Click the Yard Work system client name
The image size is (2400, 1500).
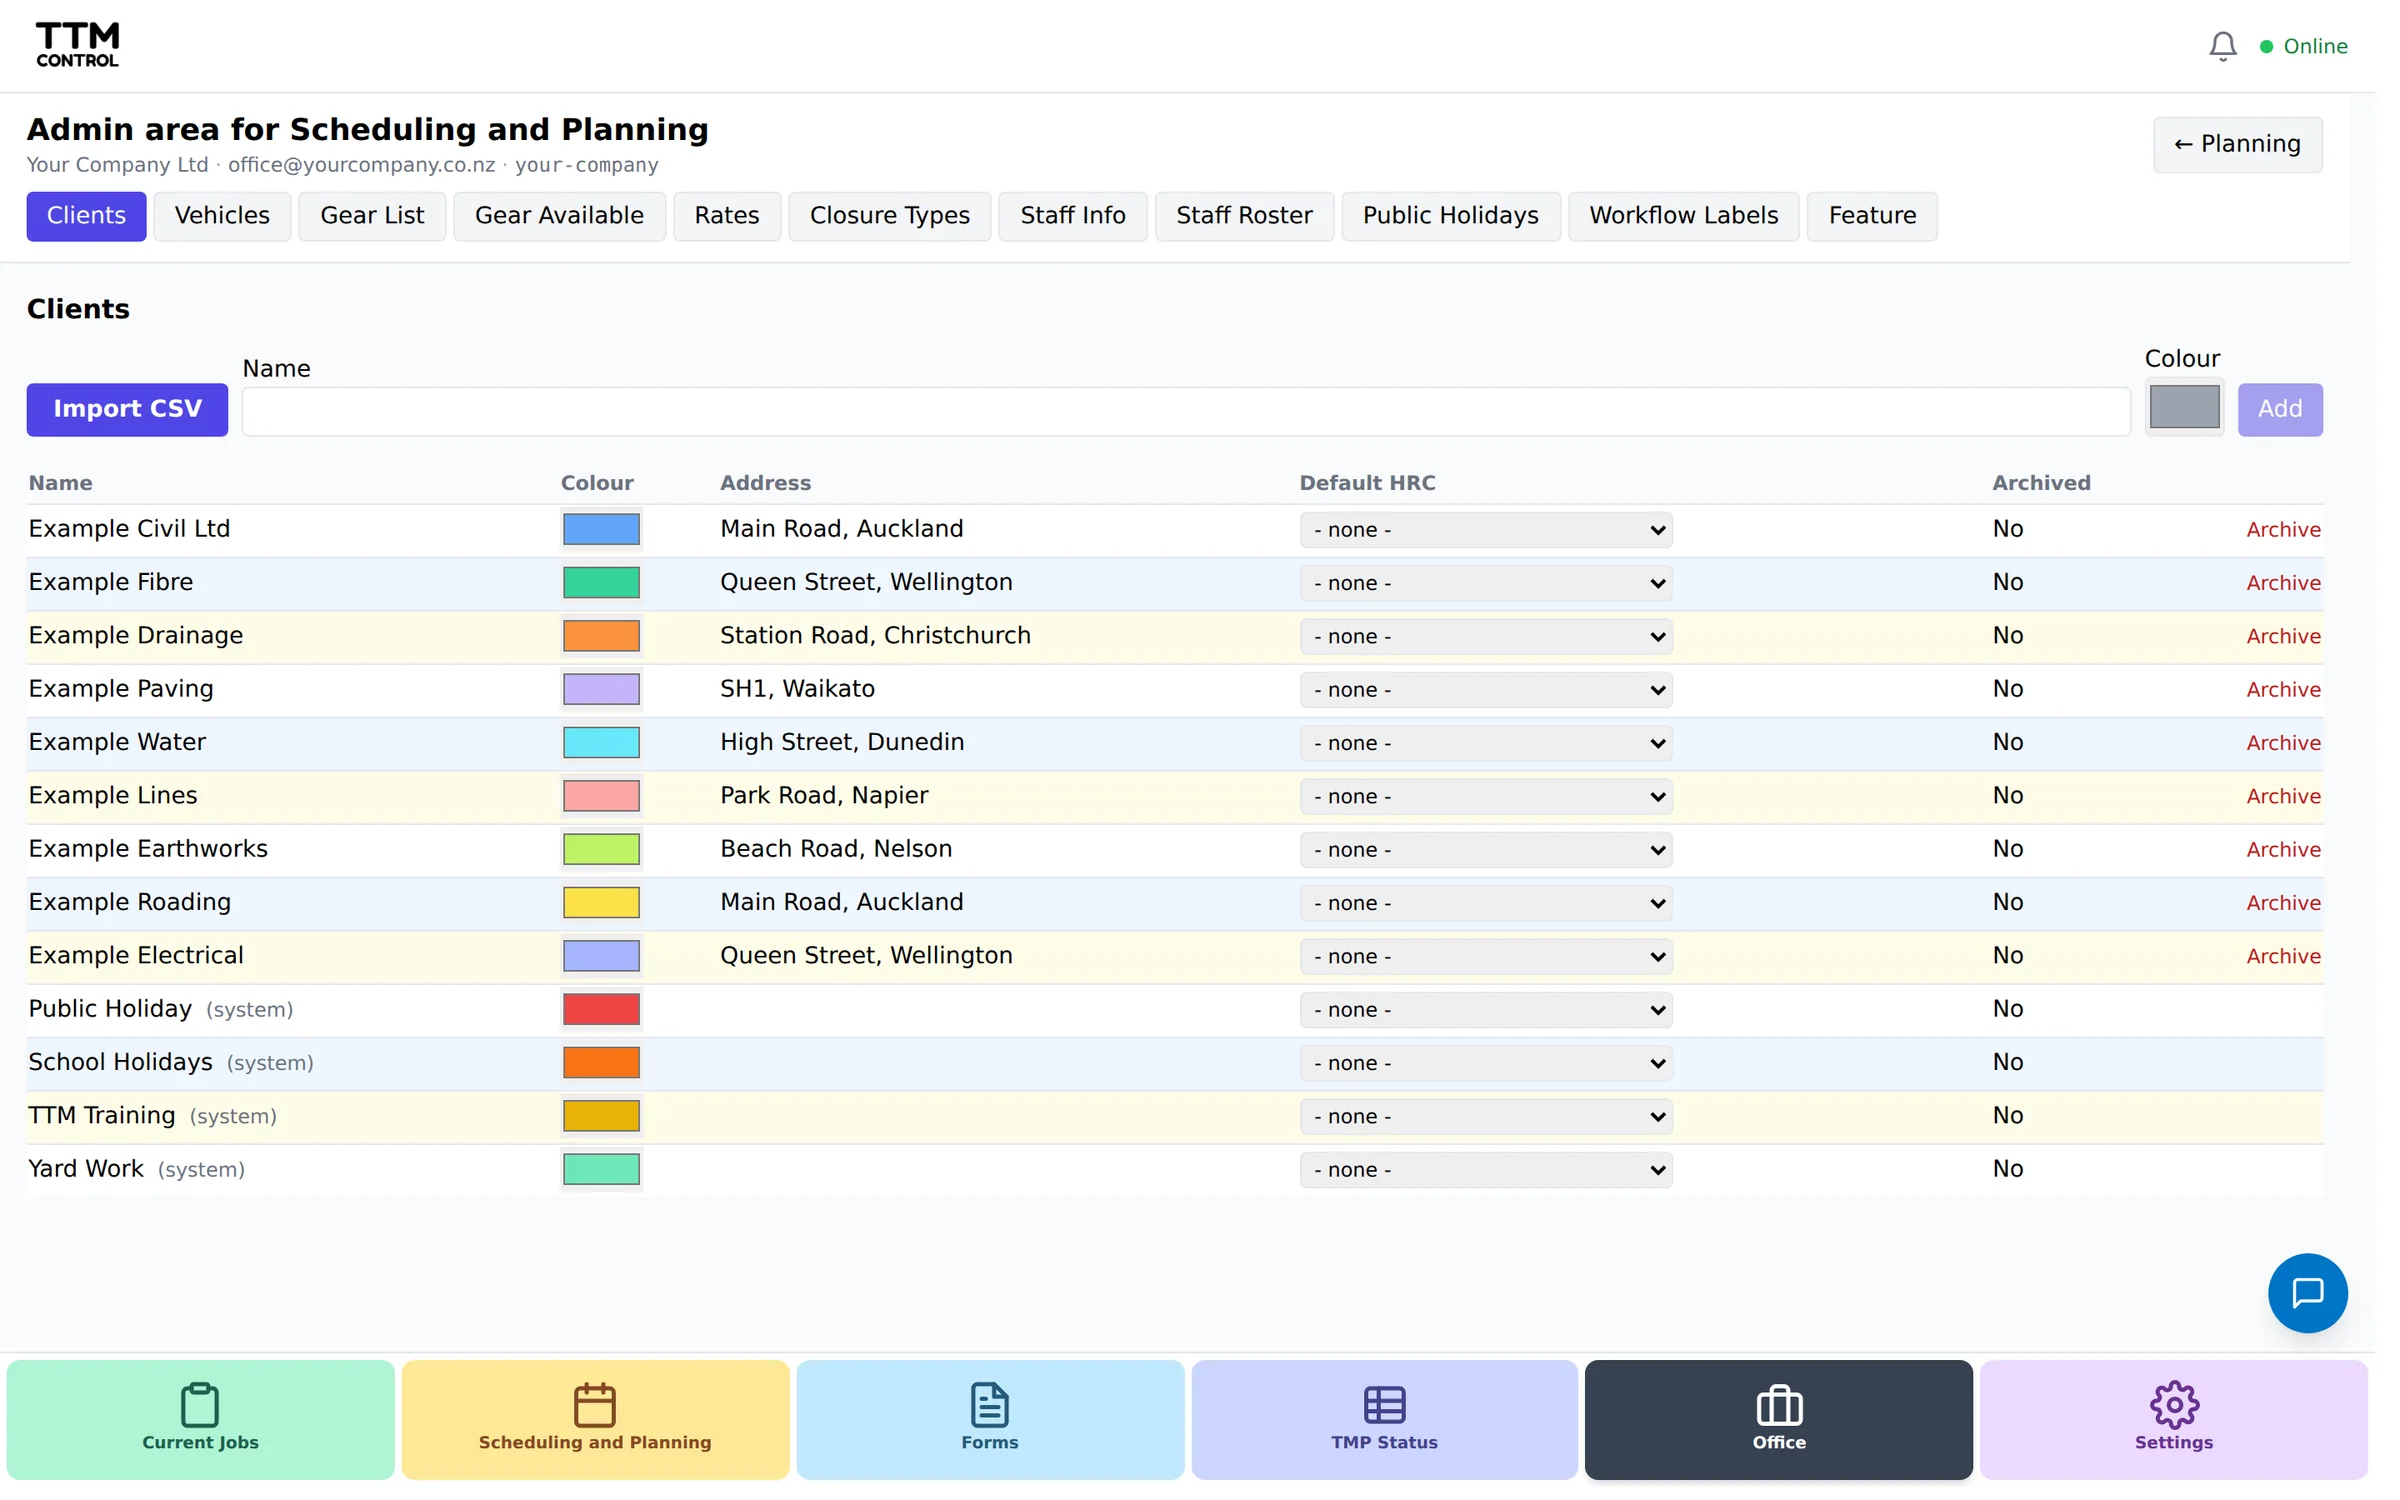tap(86, 1169)
